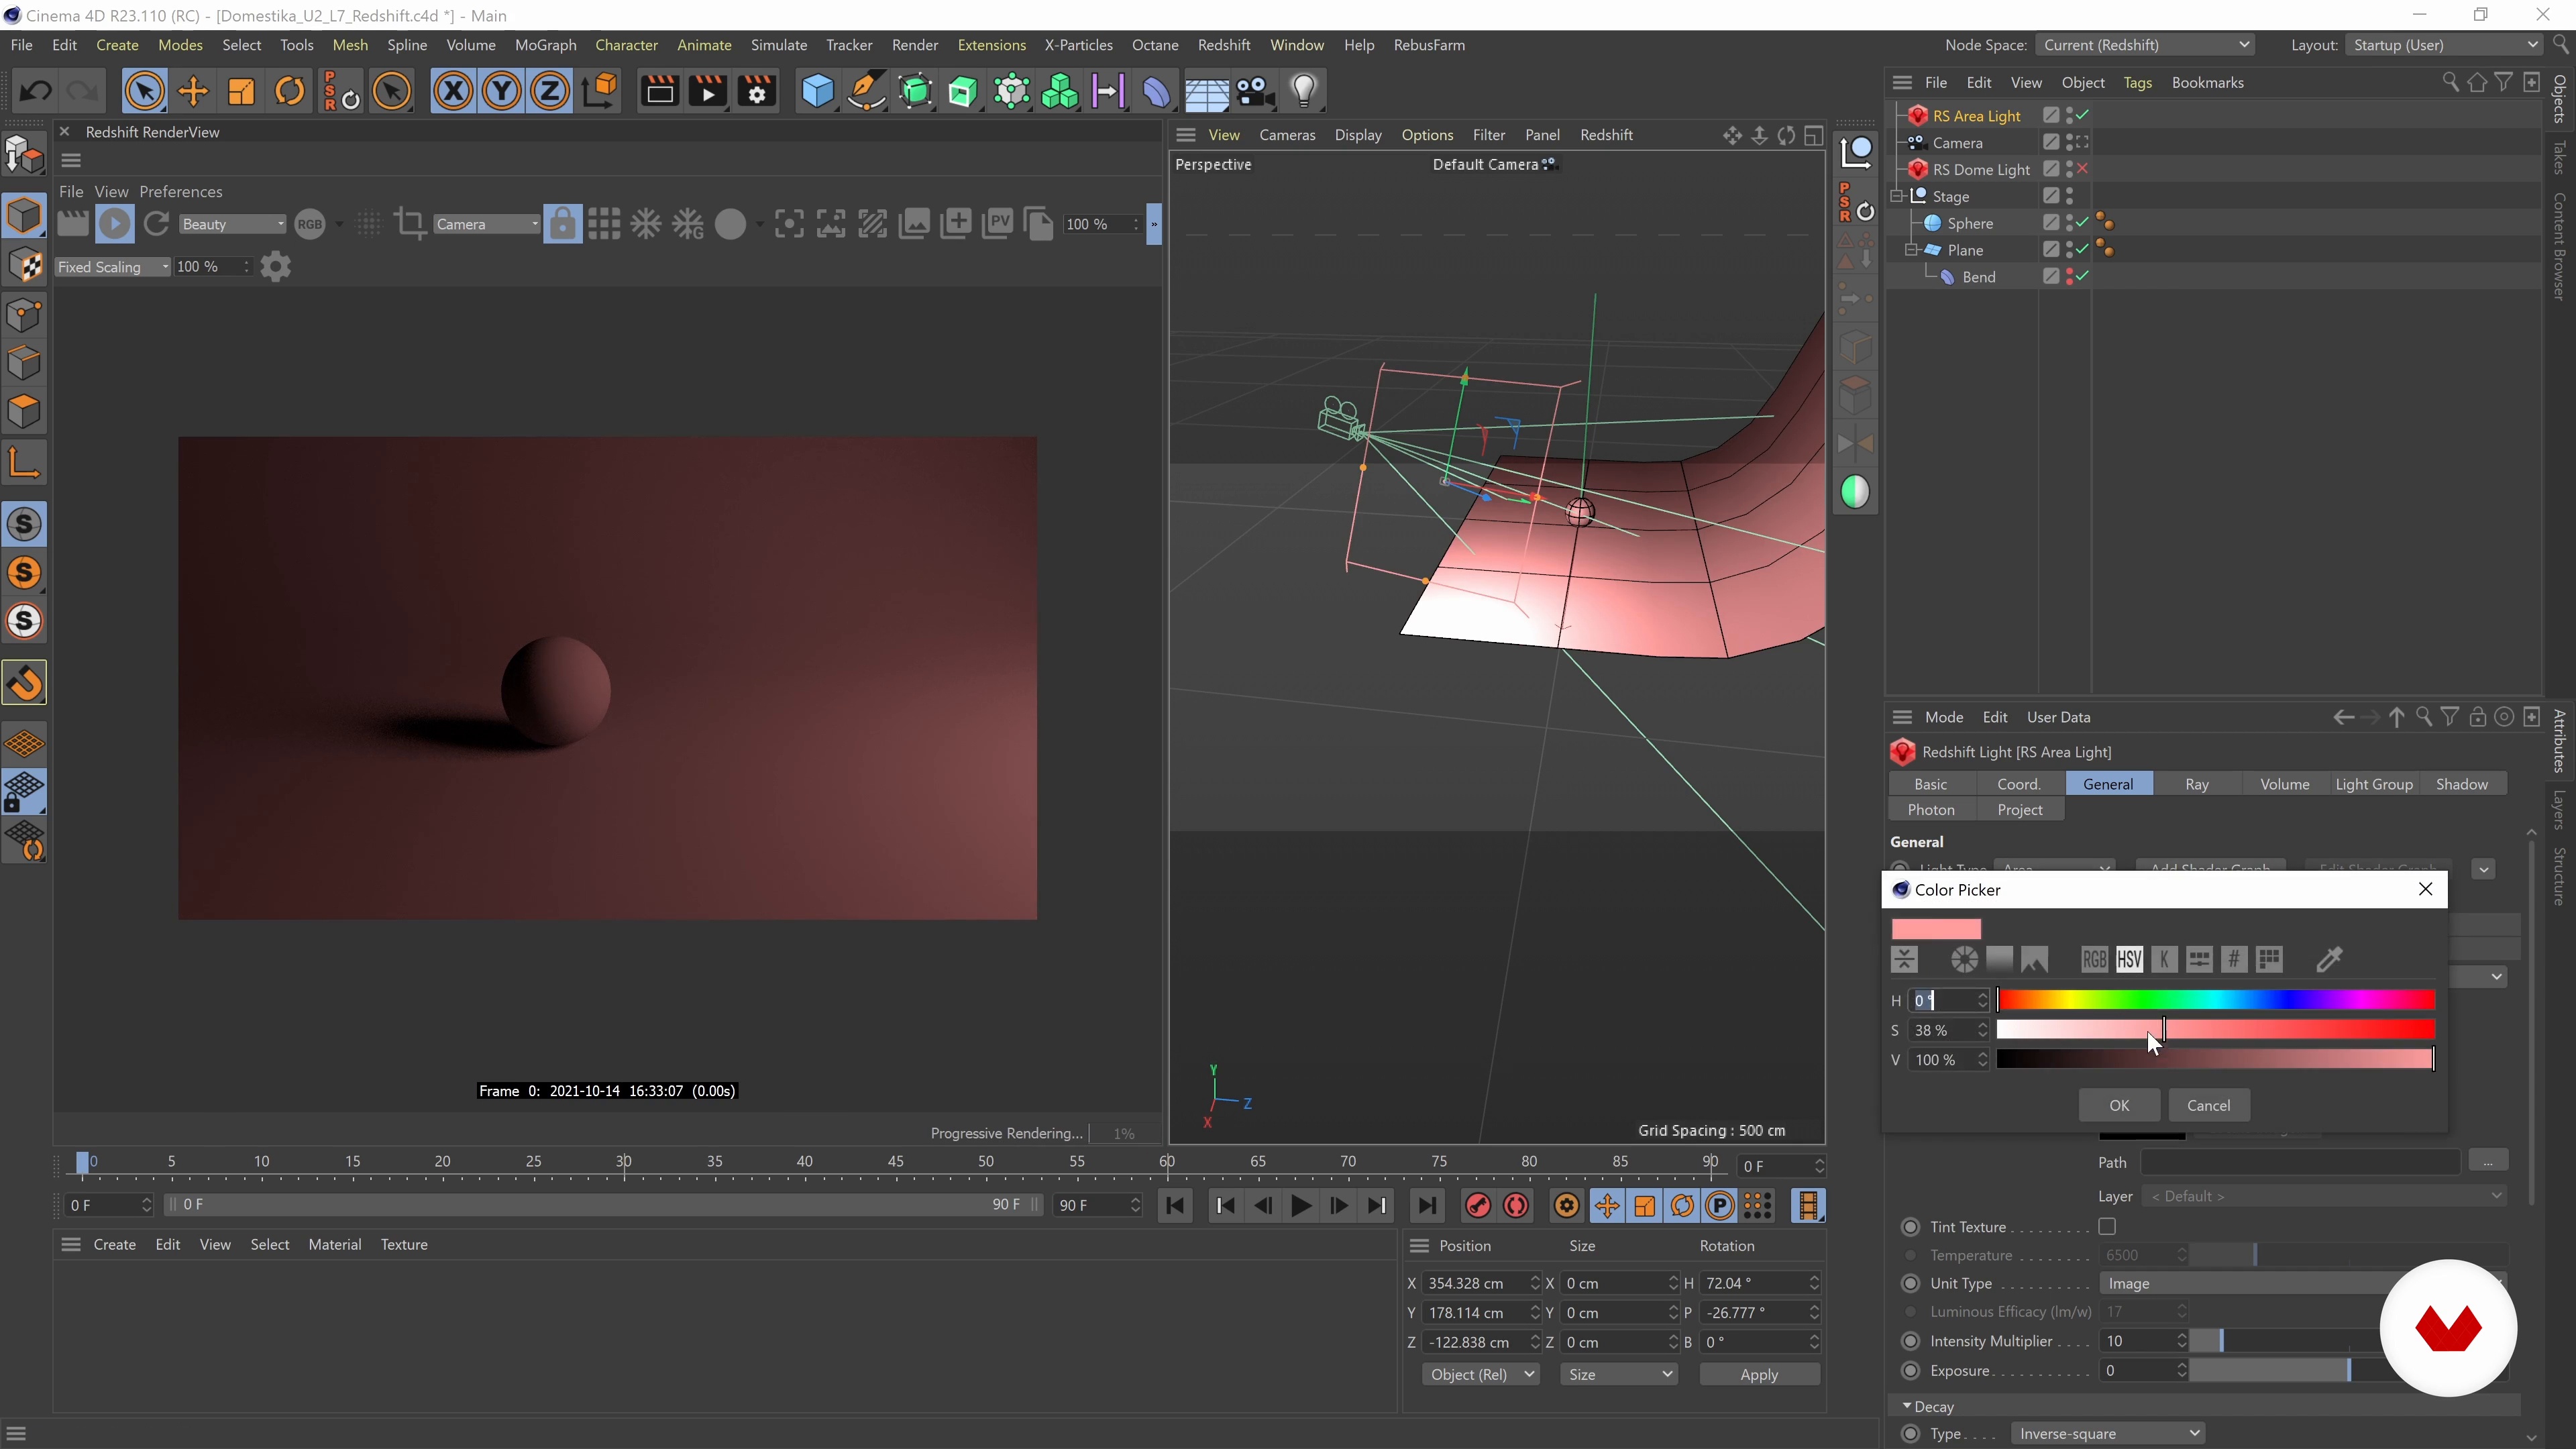Switch to the Shadow tab
Viewport: 2576px width, 1449px height.
tap(2462, 784)
